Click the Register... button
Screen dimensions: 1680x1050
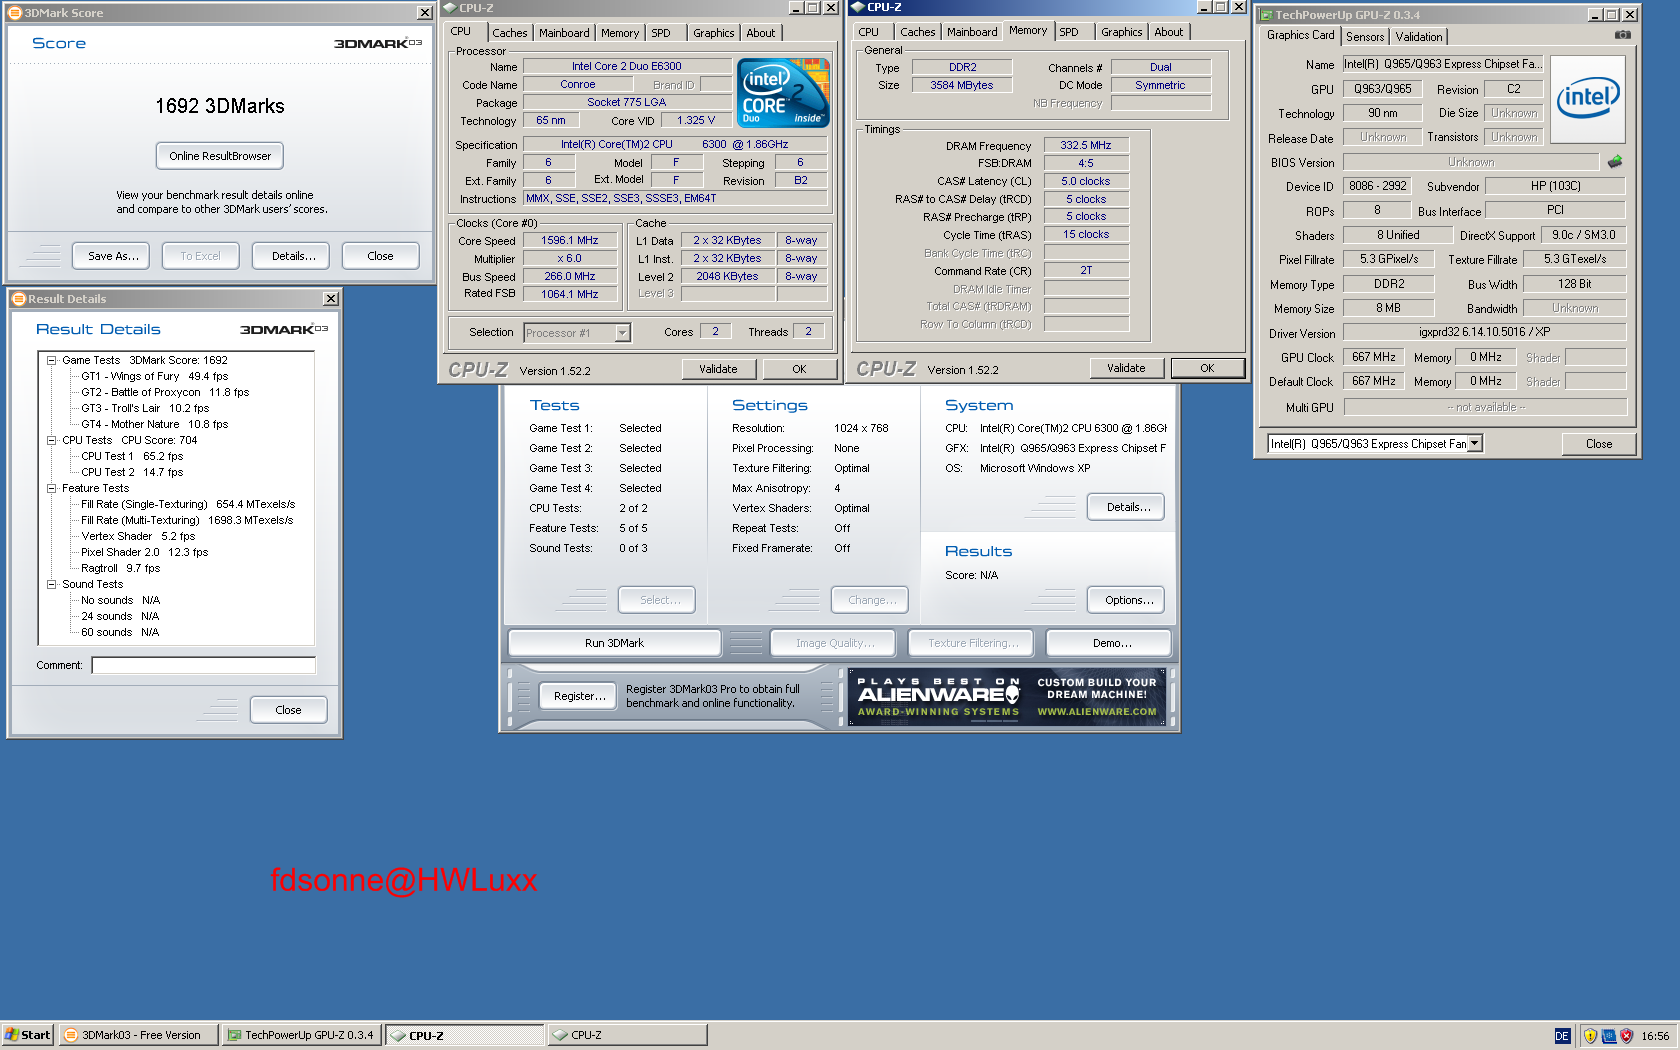coord(579,696)
